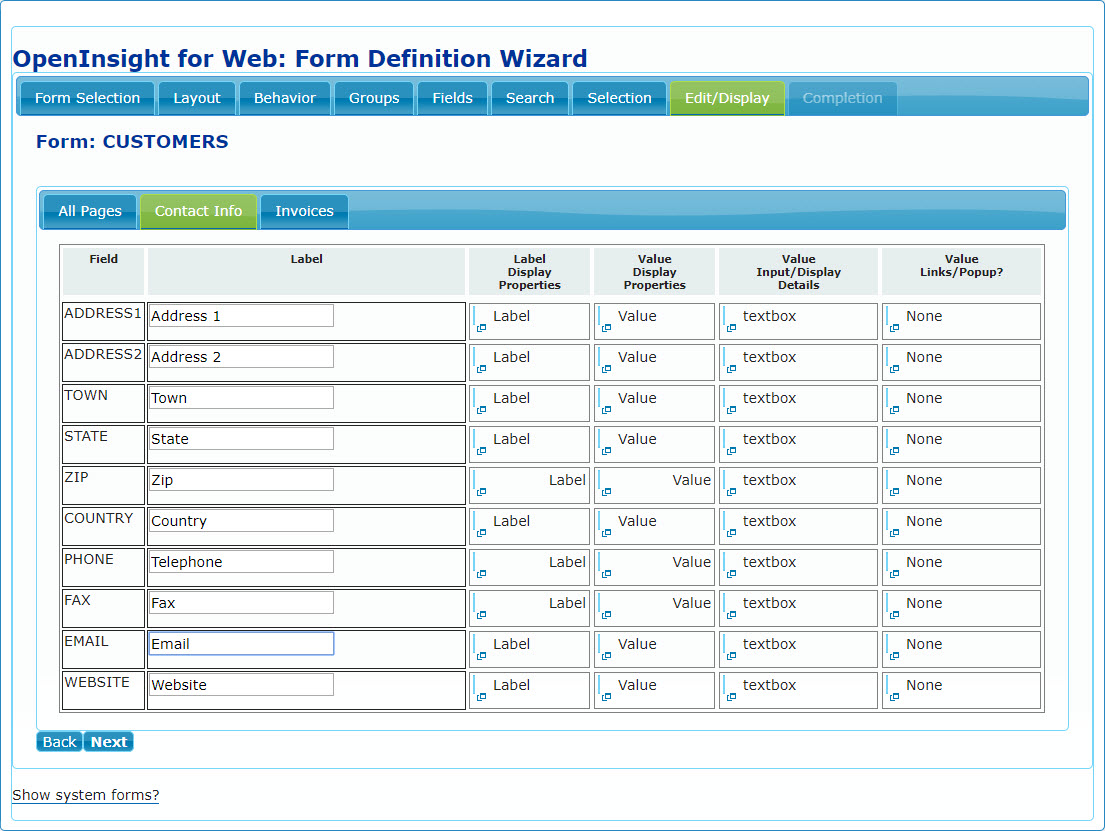
Task: Click the 'STATE' field name cell
Action: point(104,444)
